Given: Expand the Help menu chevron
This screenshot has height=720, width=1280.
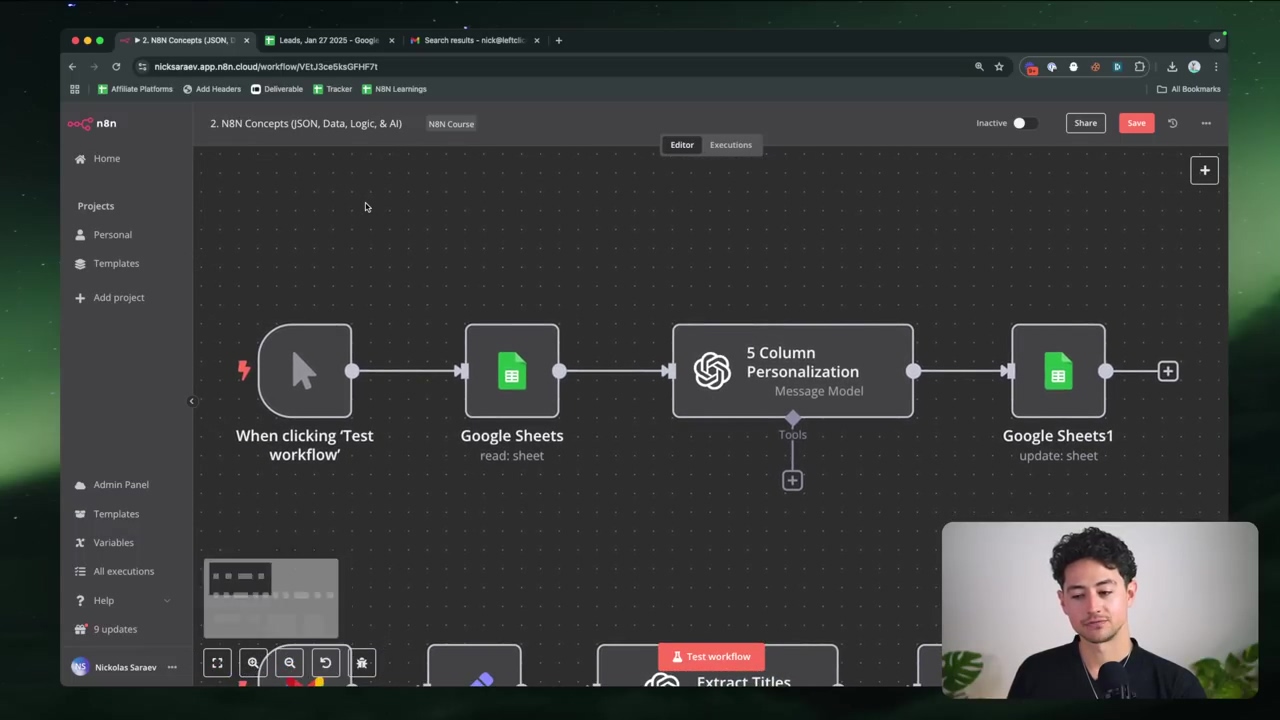Looking at the screenshot, I should [x=167, y=600].
